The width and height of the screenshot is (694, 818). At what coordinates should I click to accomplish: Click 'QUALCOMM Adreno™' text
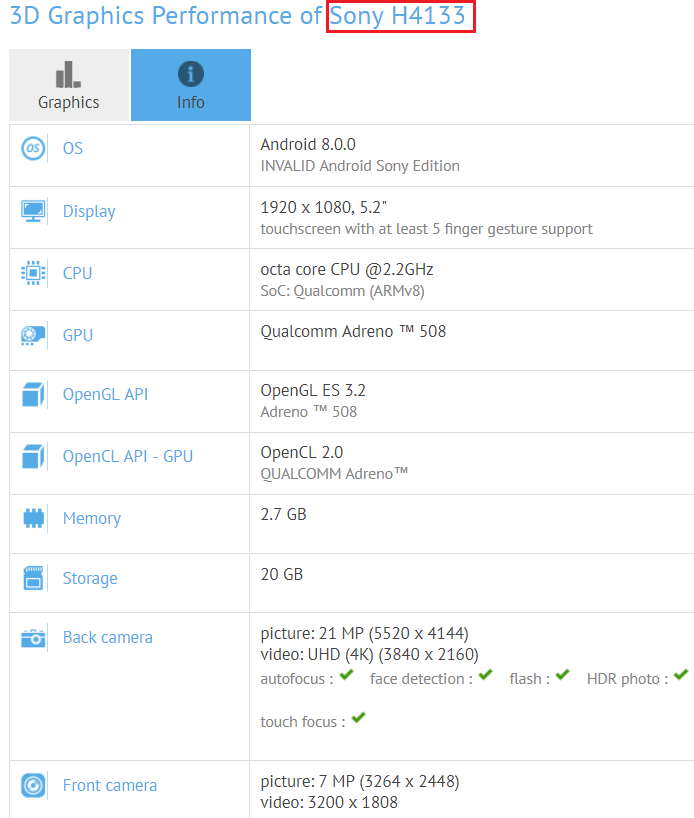(x=334, y=474)
